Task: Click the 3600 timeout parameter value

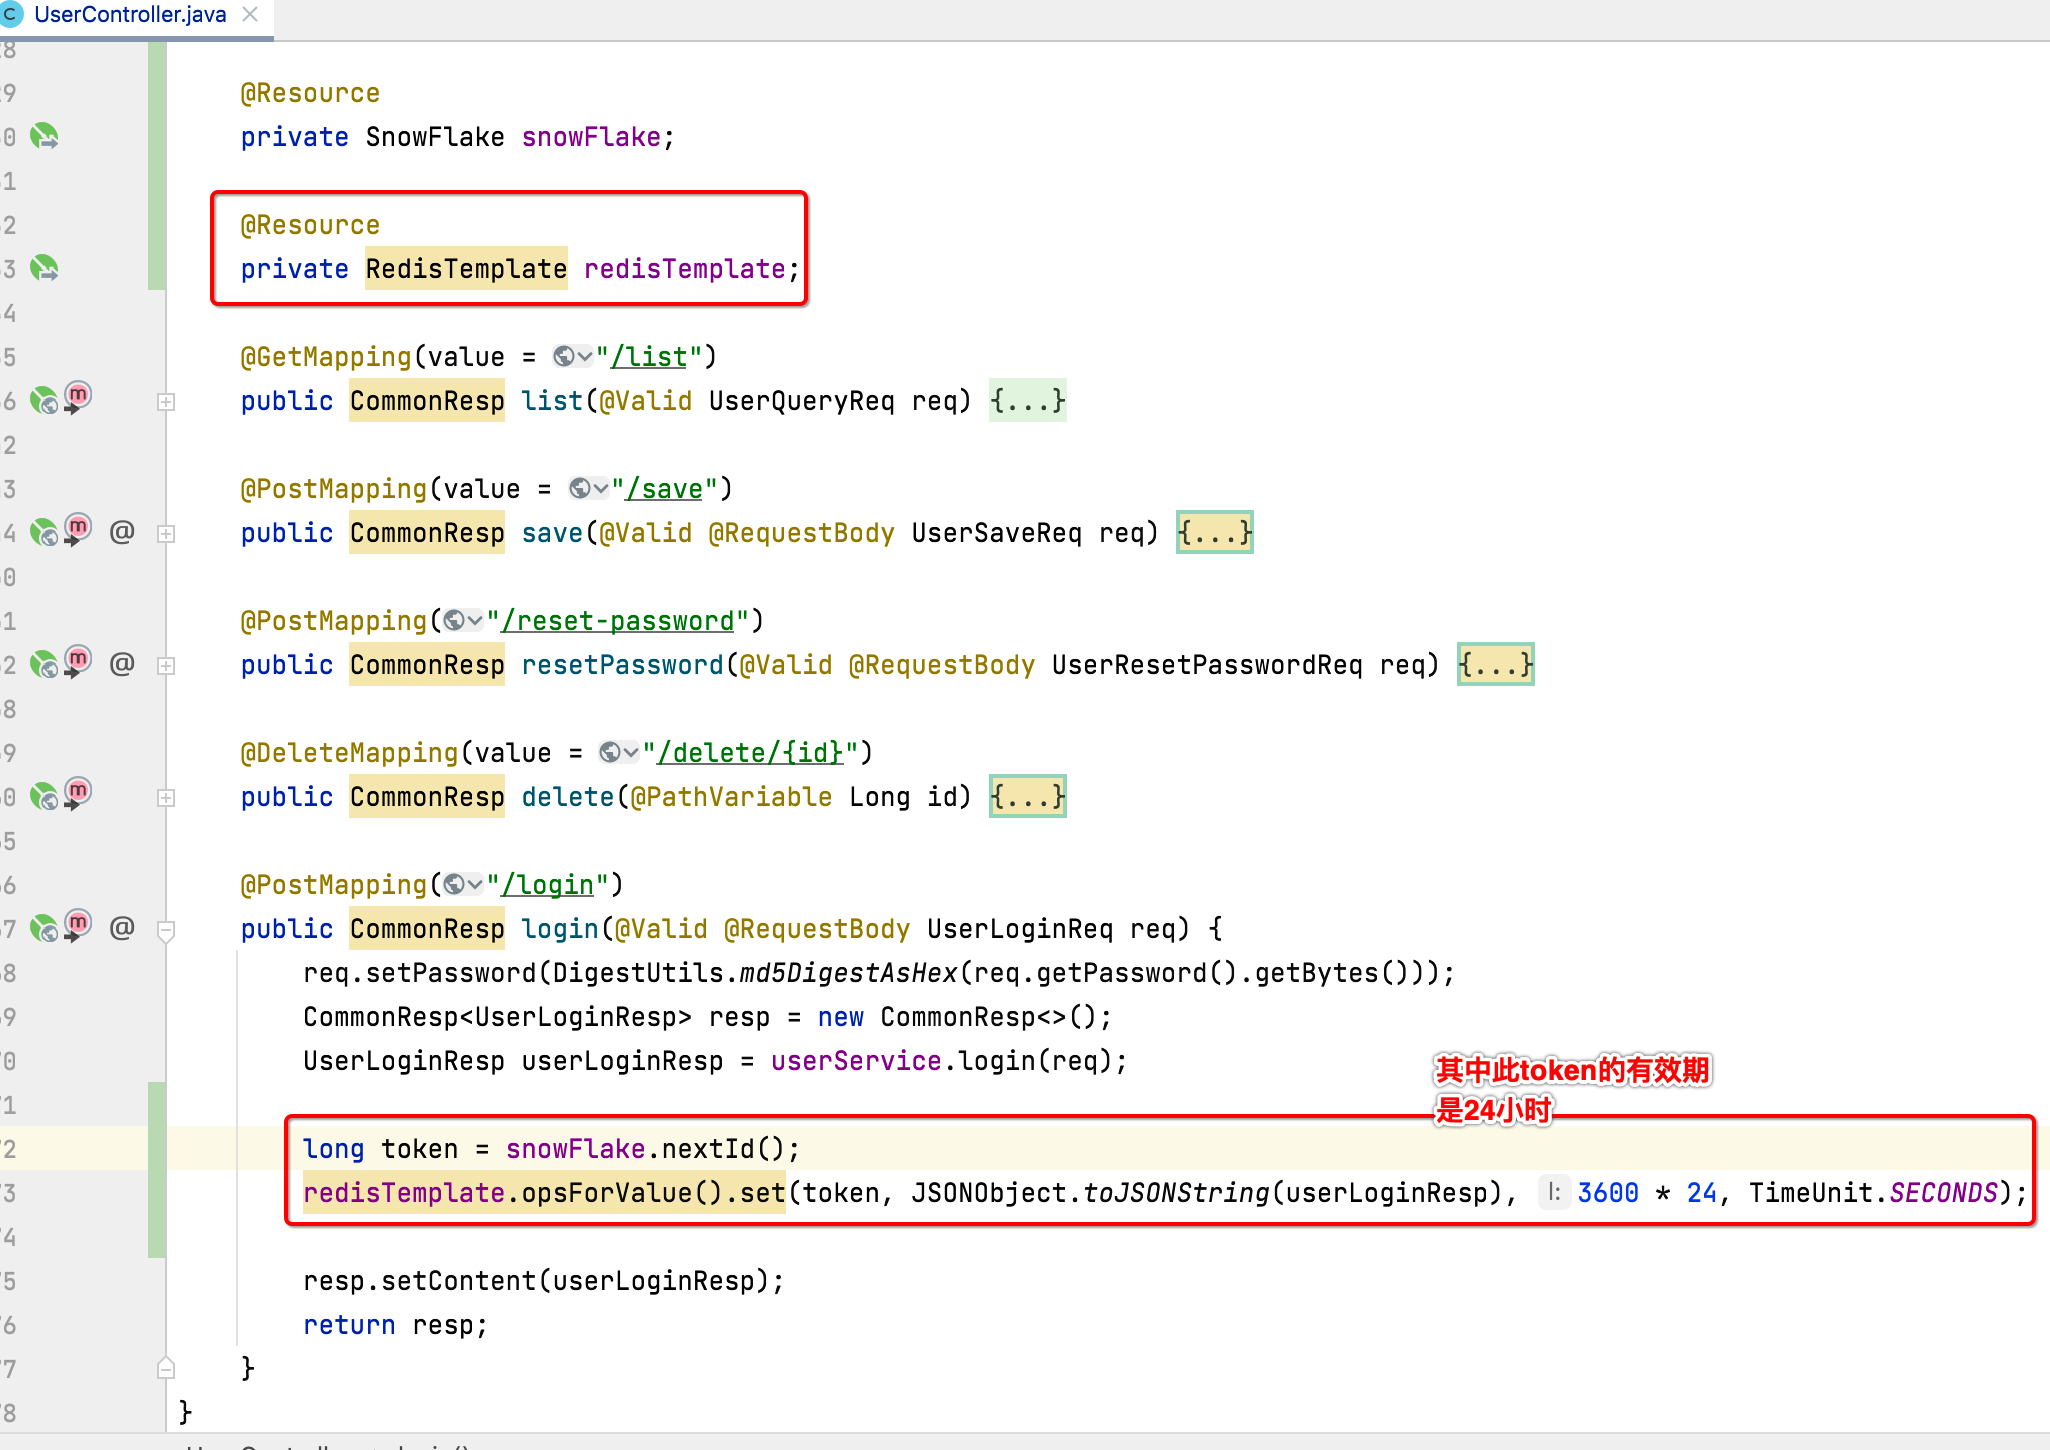Action: pos(1607,1193)
